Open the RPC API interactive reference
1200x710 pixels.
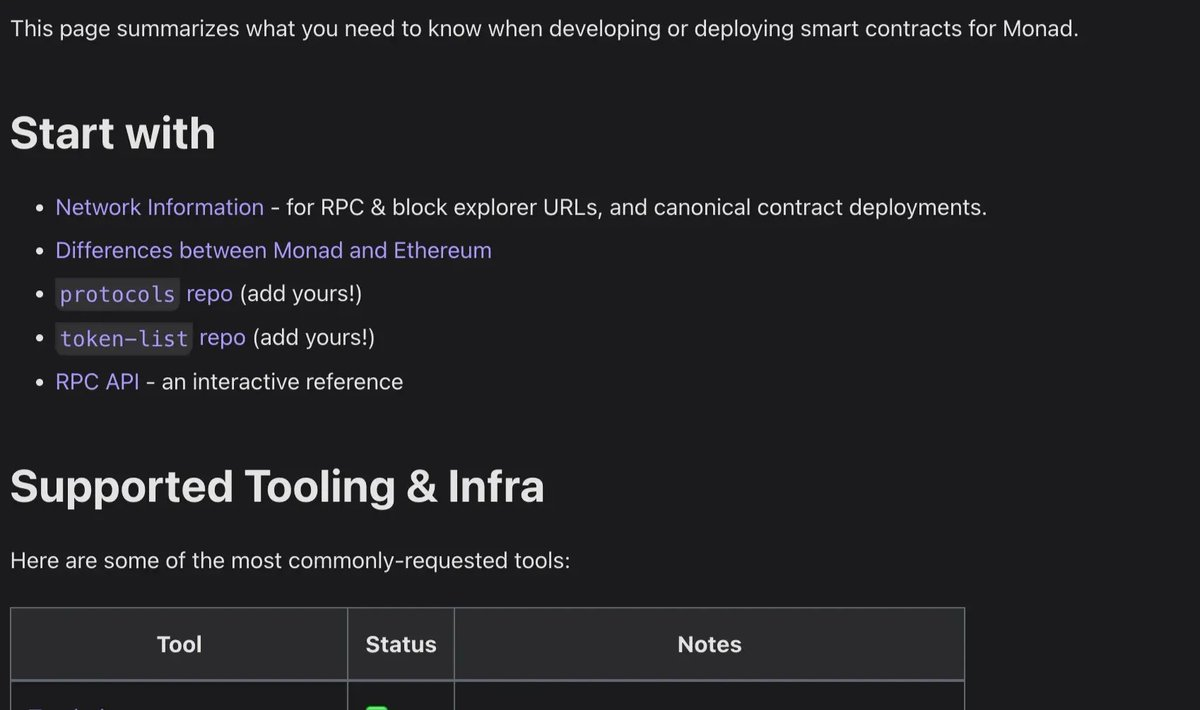click(x=97, y=382)
